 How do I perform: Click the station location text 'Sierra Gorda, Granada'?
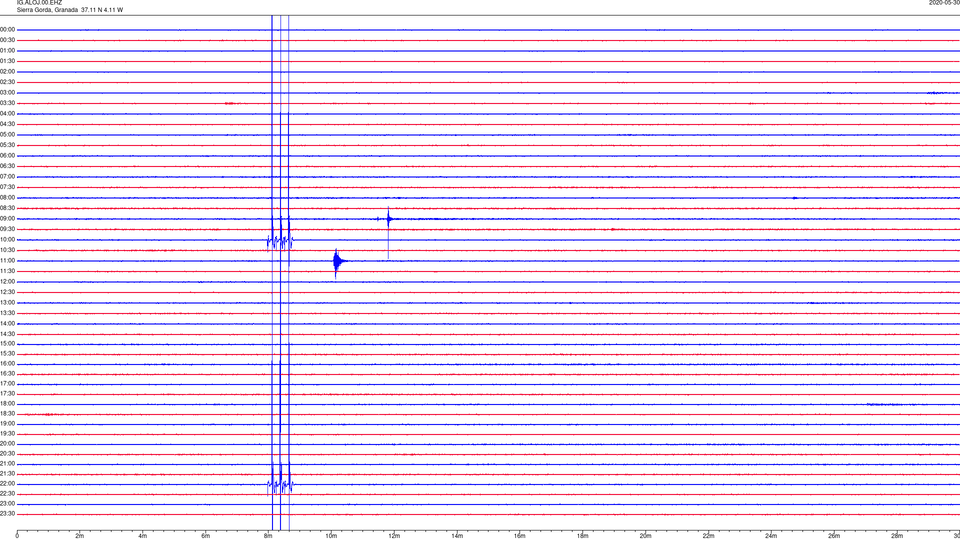coord(47,10)
